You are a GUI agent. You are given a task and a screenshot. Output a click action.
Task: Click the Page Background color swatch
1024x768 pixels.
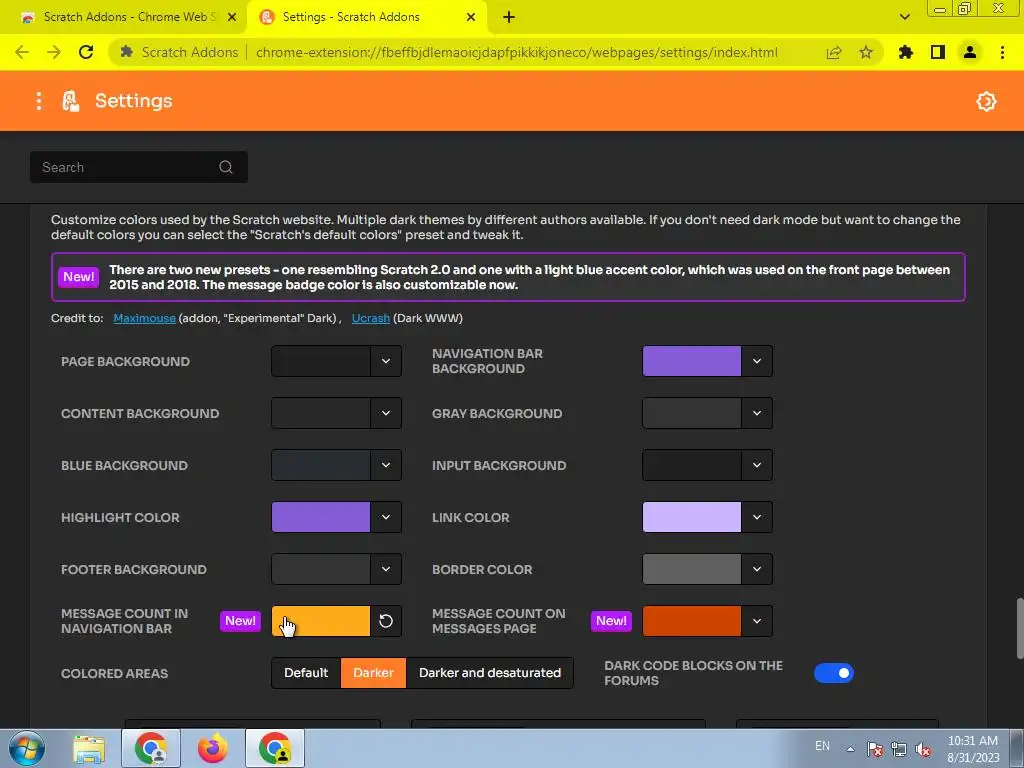click(x=321, y=361)
